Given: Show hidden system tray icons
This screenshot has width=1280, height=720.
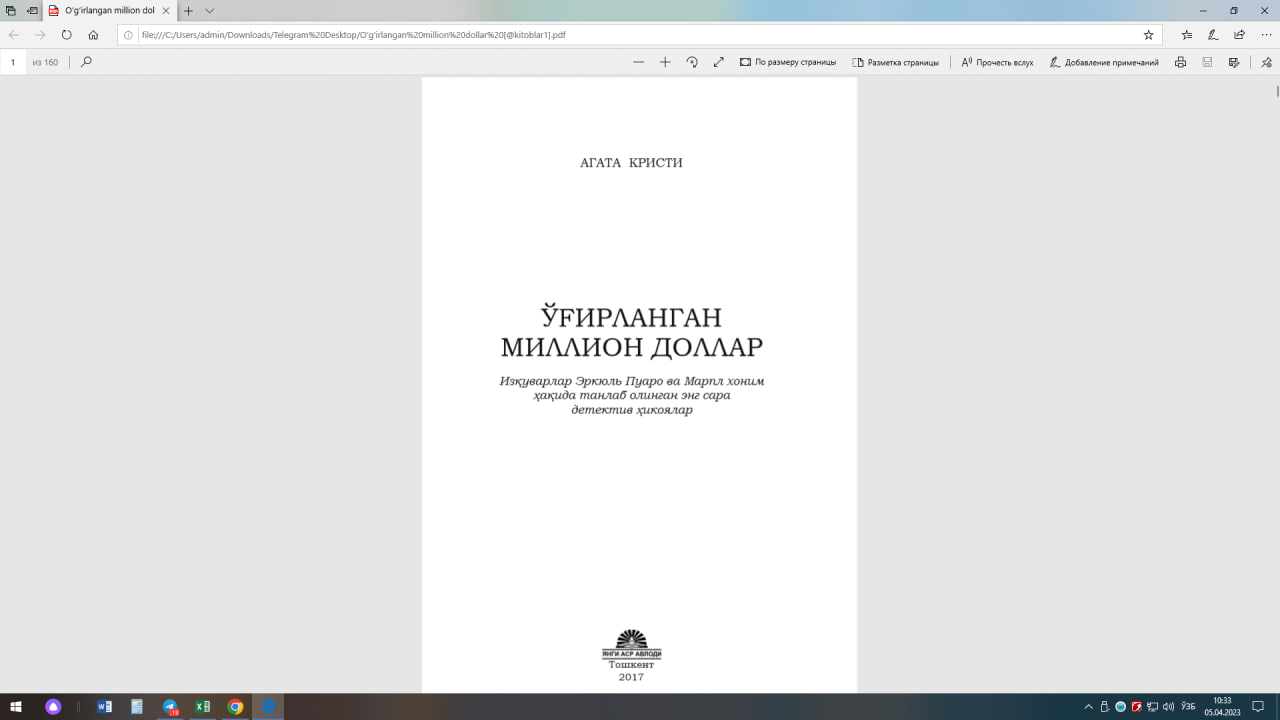Looking at the screenshot, I should tap(1089, 707).
